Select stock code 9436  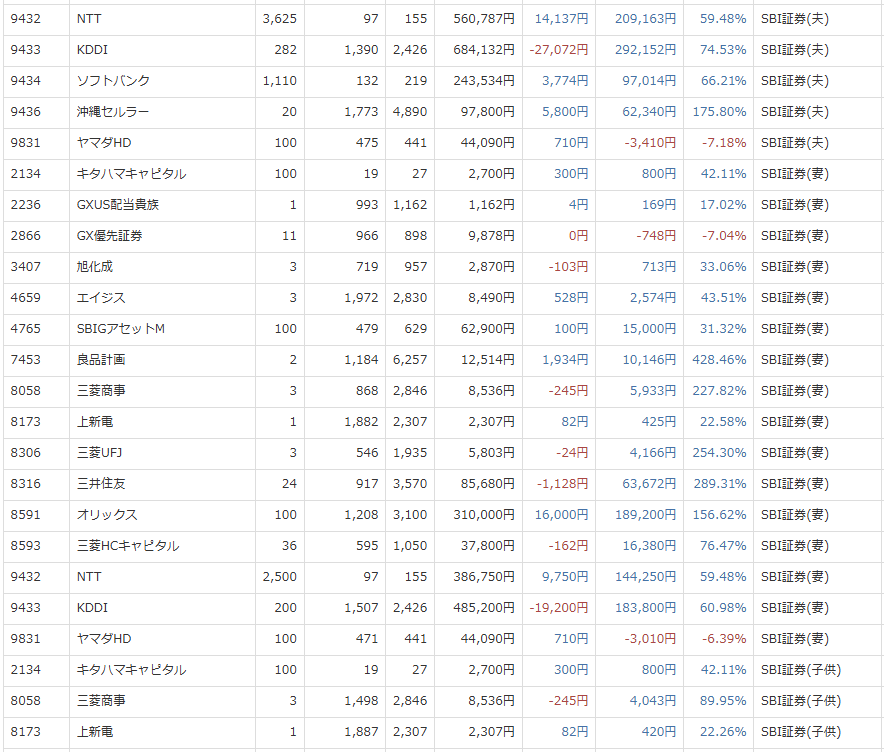(25, 112)
